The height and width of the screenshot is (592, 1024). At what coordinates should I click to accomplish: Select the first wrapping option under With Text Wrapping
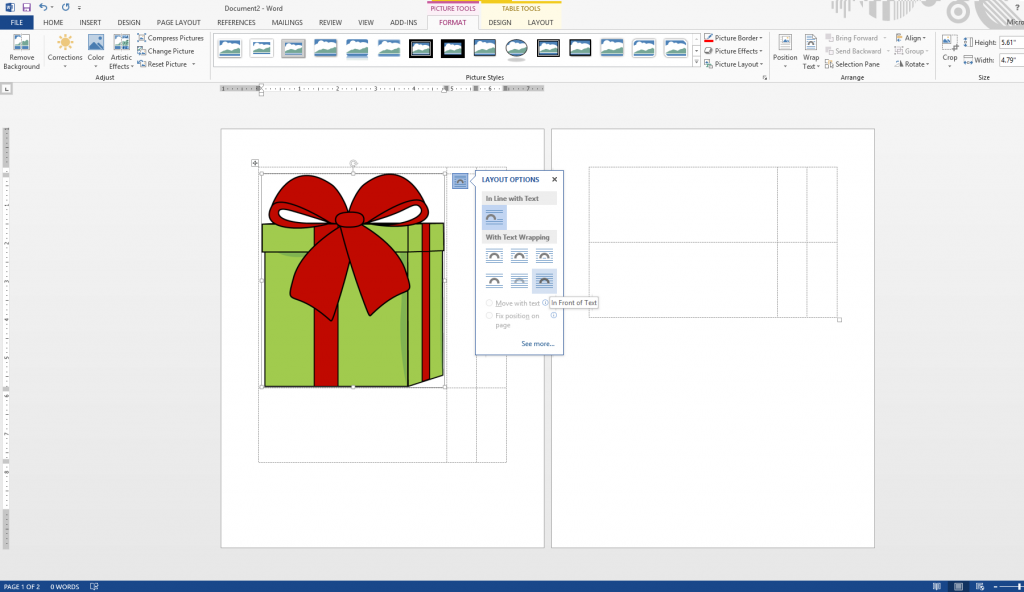pyautogui.click(x=494, y=255)
